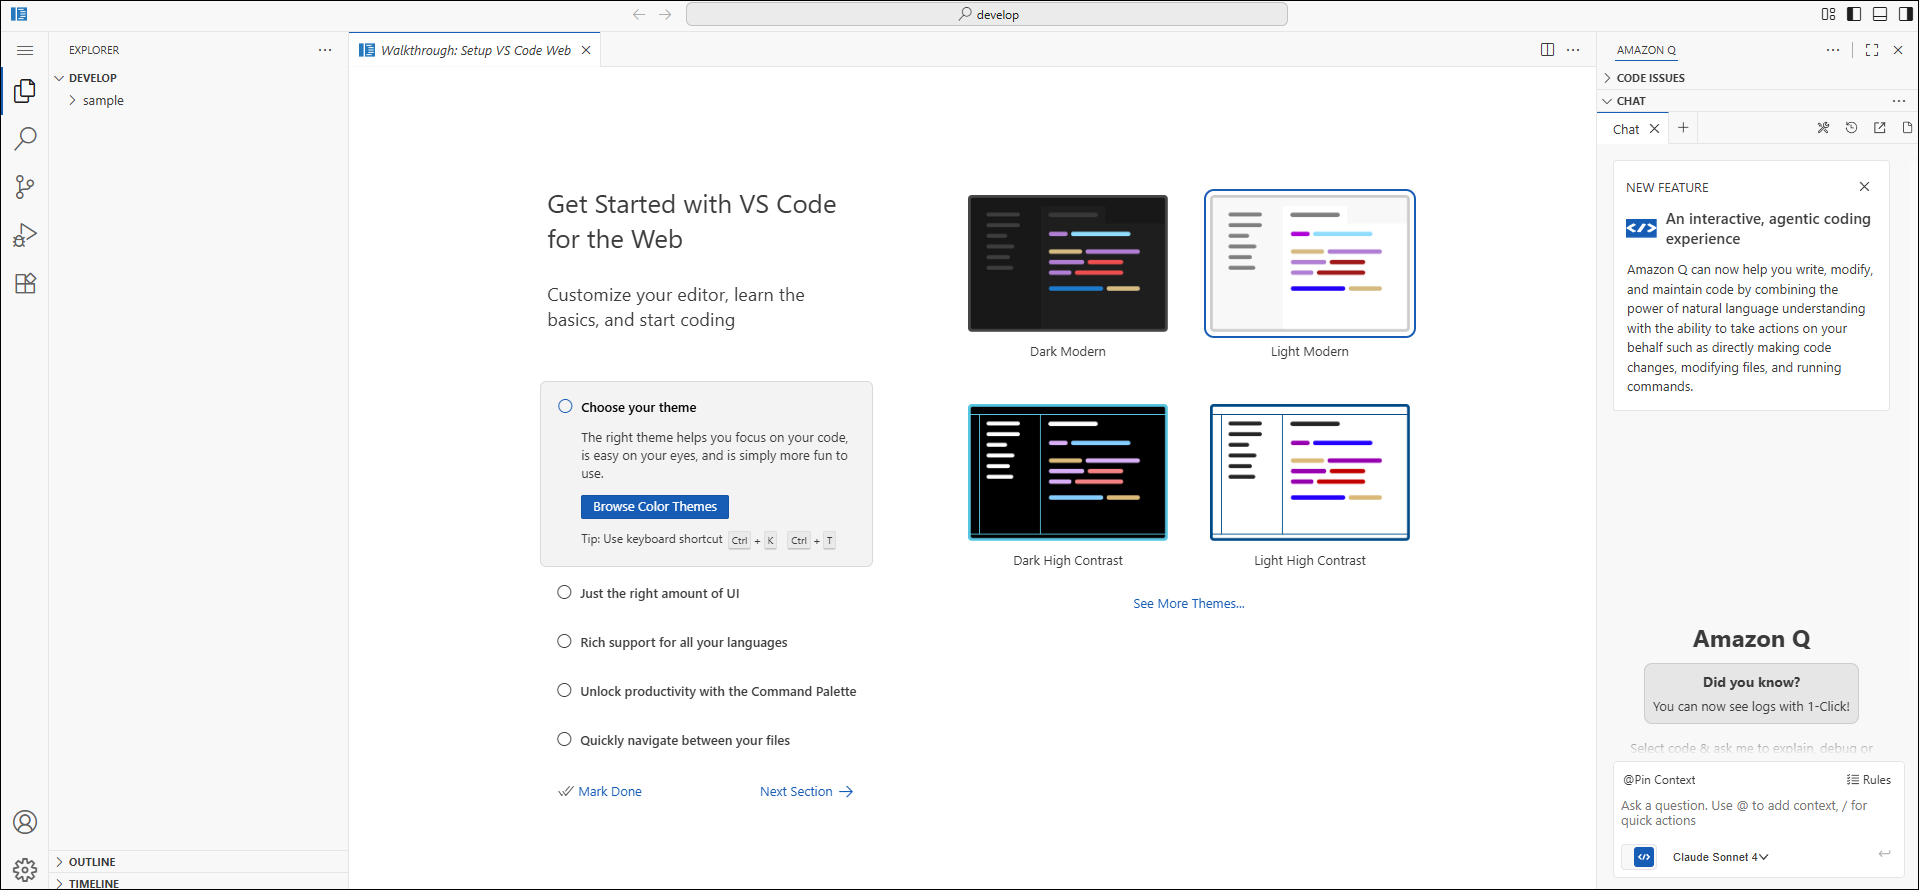Open the Extensions view
This screenshot has width=1919, height=890.
click(x=25, y=284)
